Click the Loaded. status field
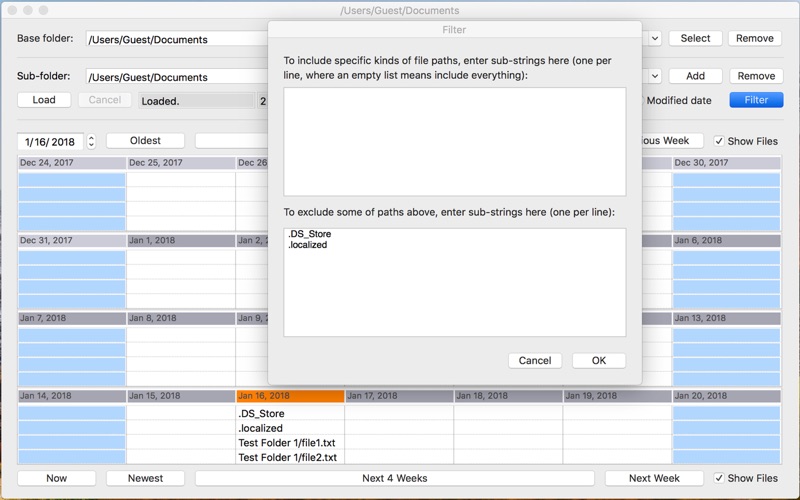Screen dimensions: 800x500 pyautogui.click(x=196, y=101)
